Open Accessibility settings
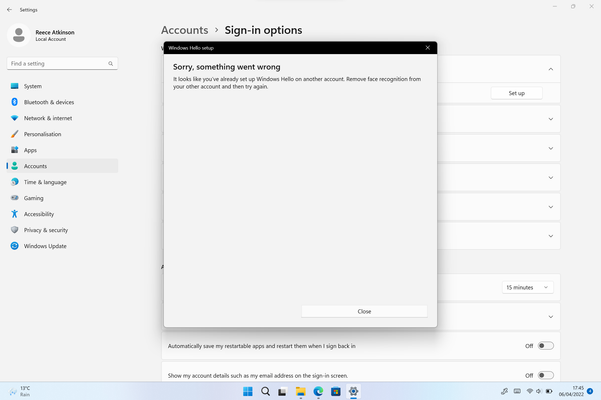 62,214
